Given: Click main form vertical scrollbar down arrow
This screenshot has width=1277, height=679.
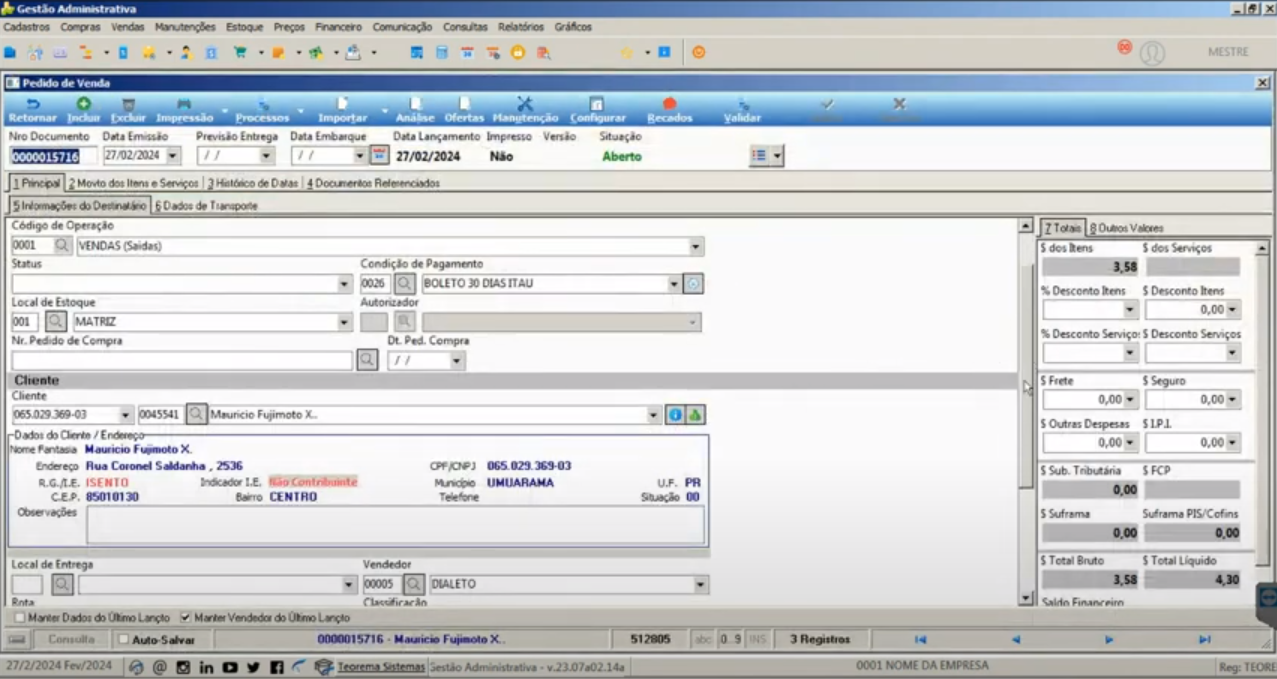Looking at the screenshot, I should click(1025, 599).
